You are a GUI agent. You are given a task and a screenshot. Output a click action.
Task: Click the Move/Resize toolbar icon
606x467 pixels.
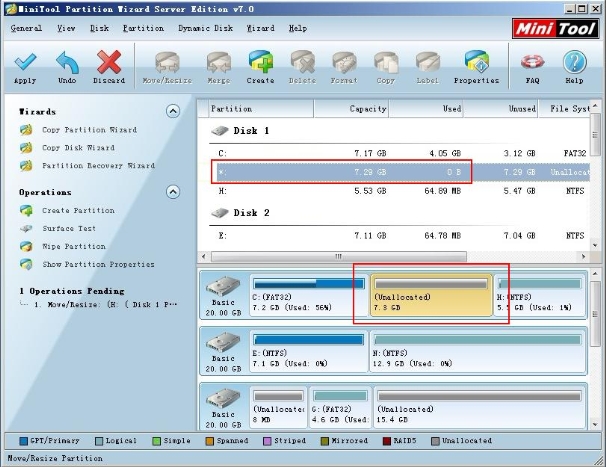(167, 63)
